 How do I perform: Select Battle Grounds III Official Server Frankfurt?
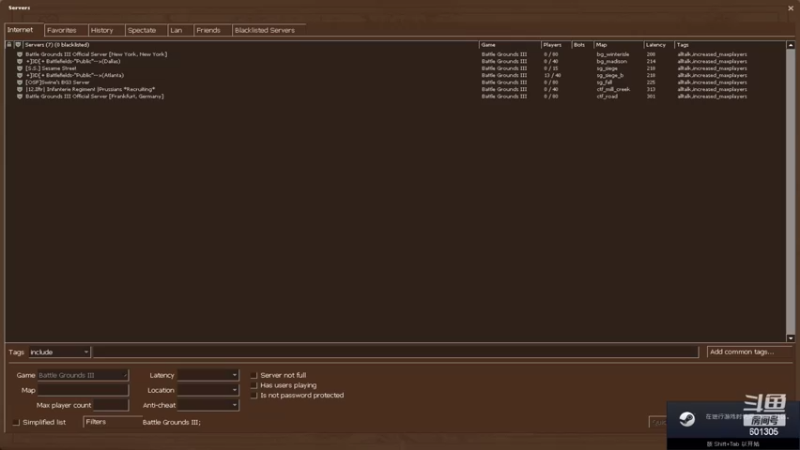click(x=395, y=96)
